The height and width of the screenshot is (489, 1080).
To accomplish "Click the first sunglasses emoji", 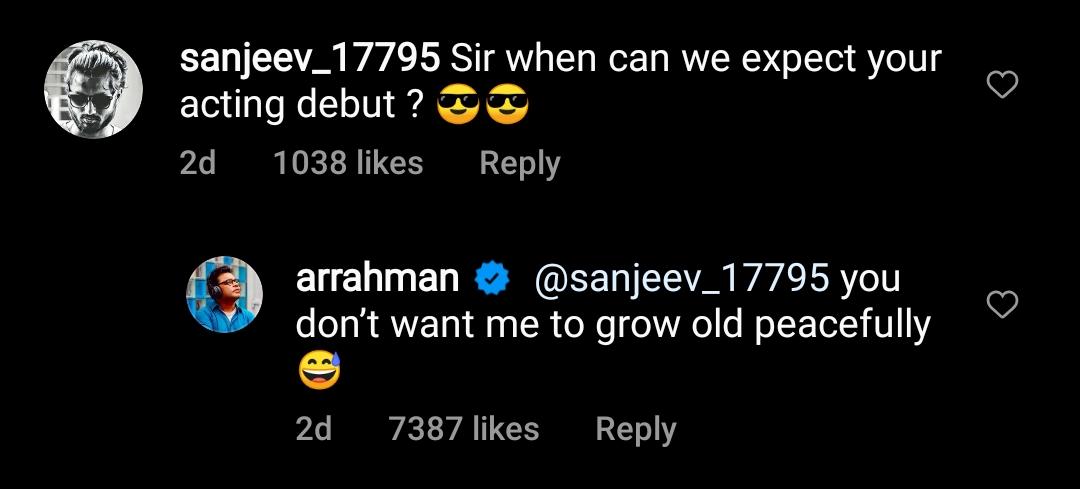I will click(x=459, y=106).
